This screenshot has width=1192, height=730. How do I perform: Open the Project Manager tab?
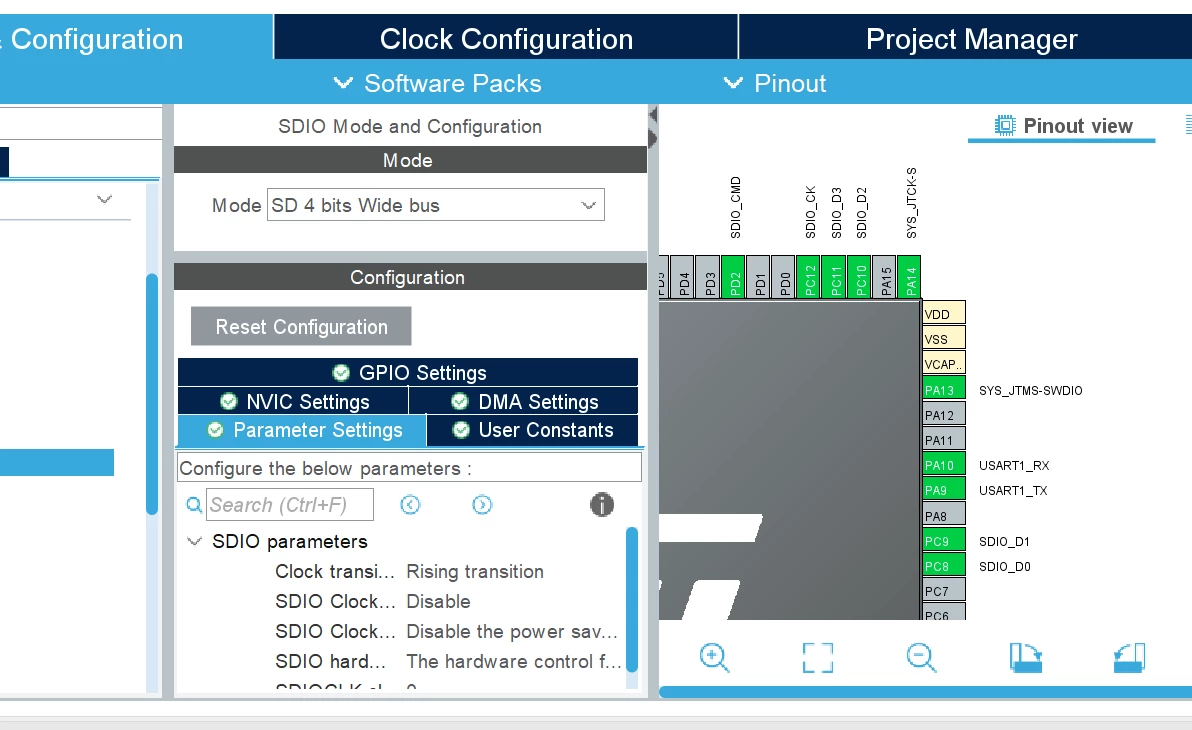(971, 38)
